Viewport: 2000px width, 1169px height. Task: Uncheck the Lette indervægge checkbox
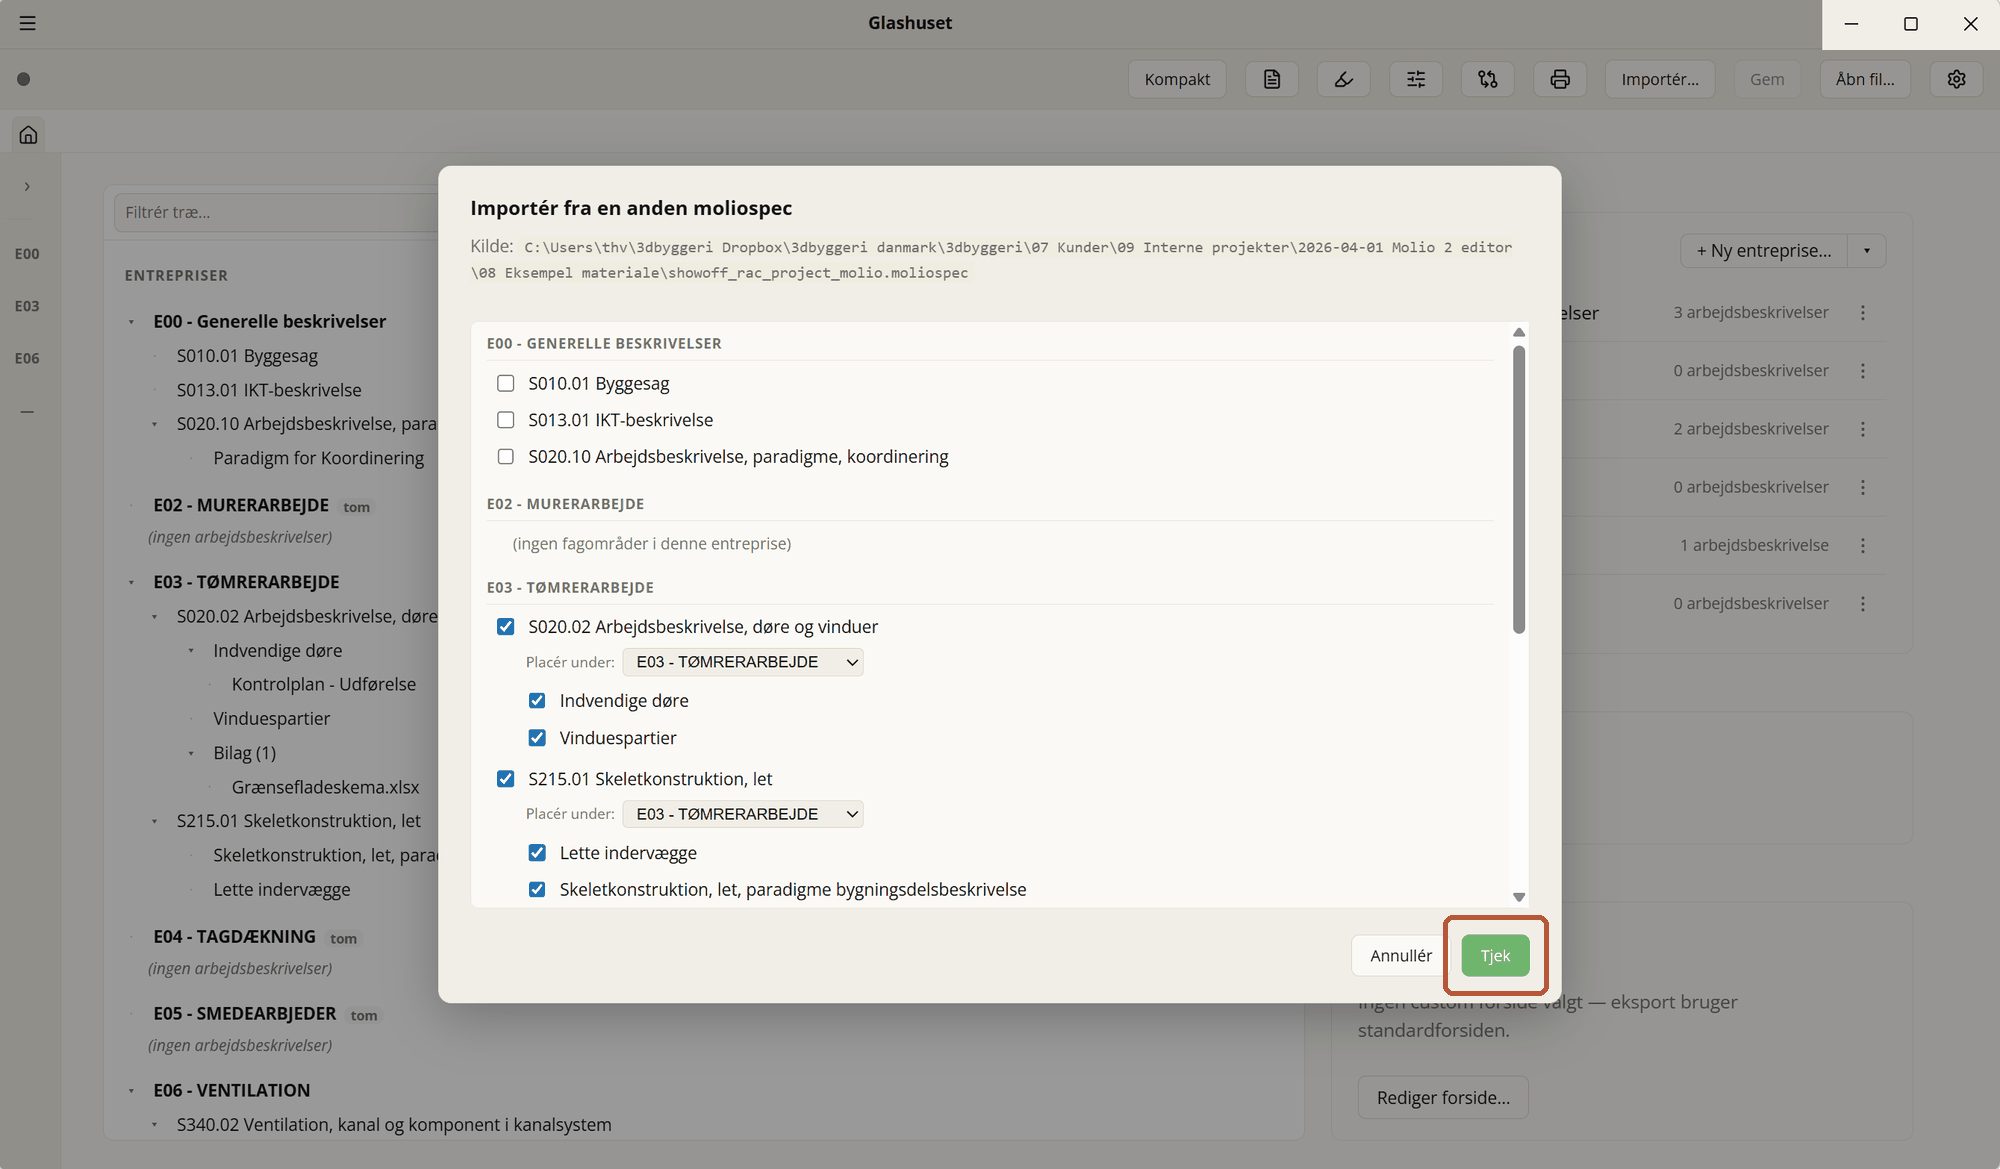[537, 853]
